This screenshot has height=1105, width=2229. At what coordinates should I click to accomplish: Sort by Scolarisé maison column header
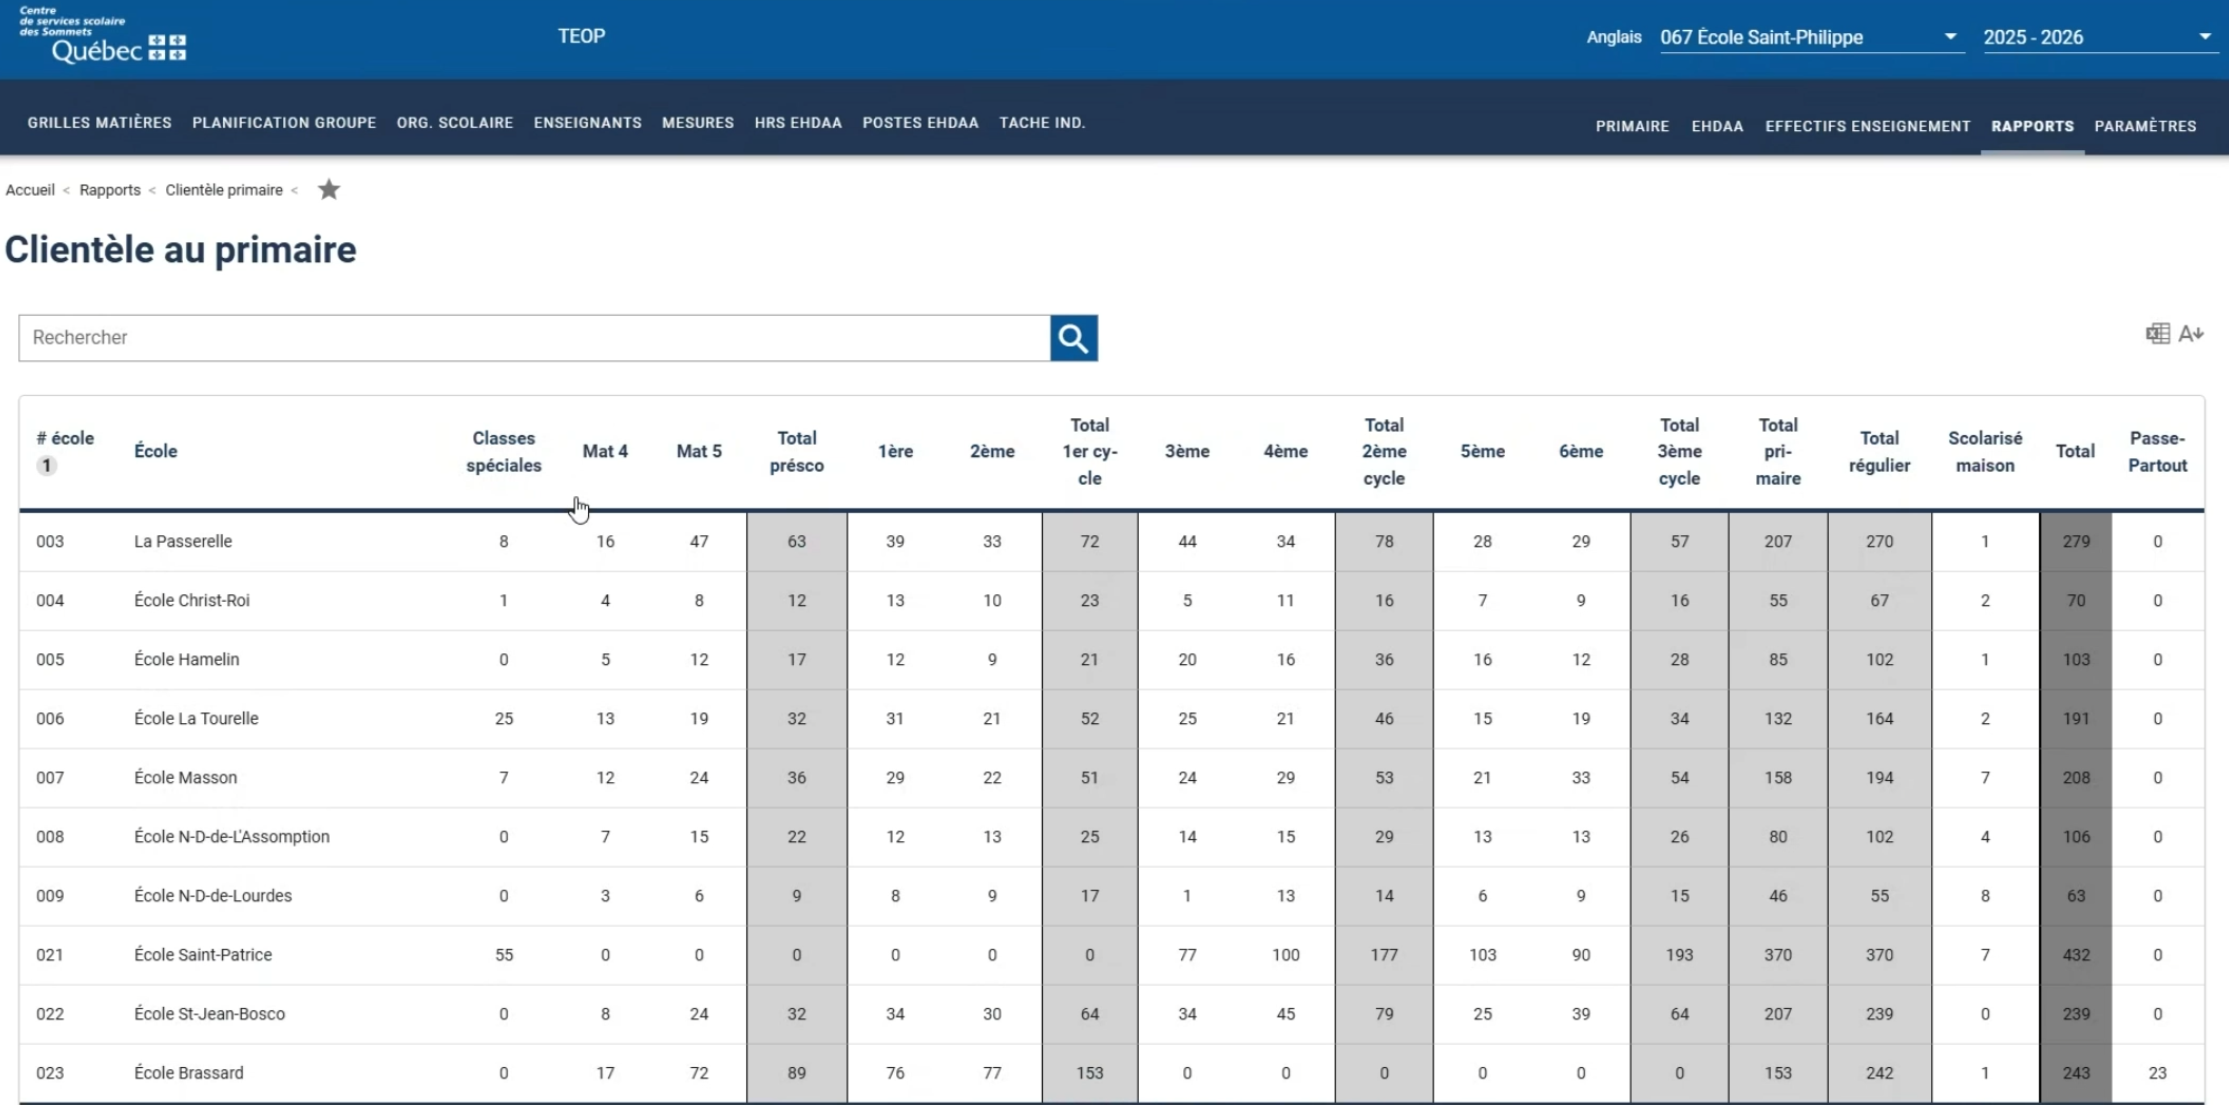[x=1985, y=452]
